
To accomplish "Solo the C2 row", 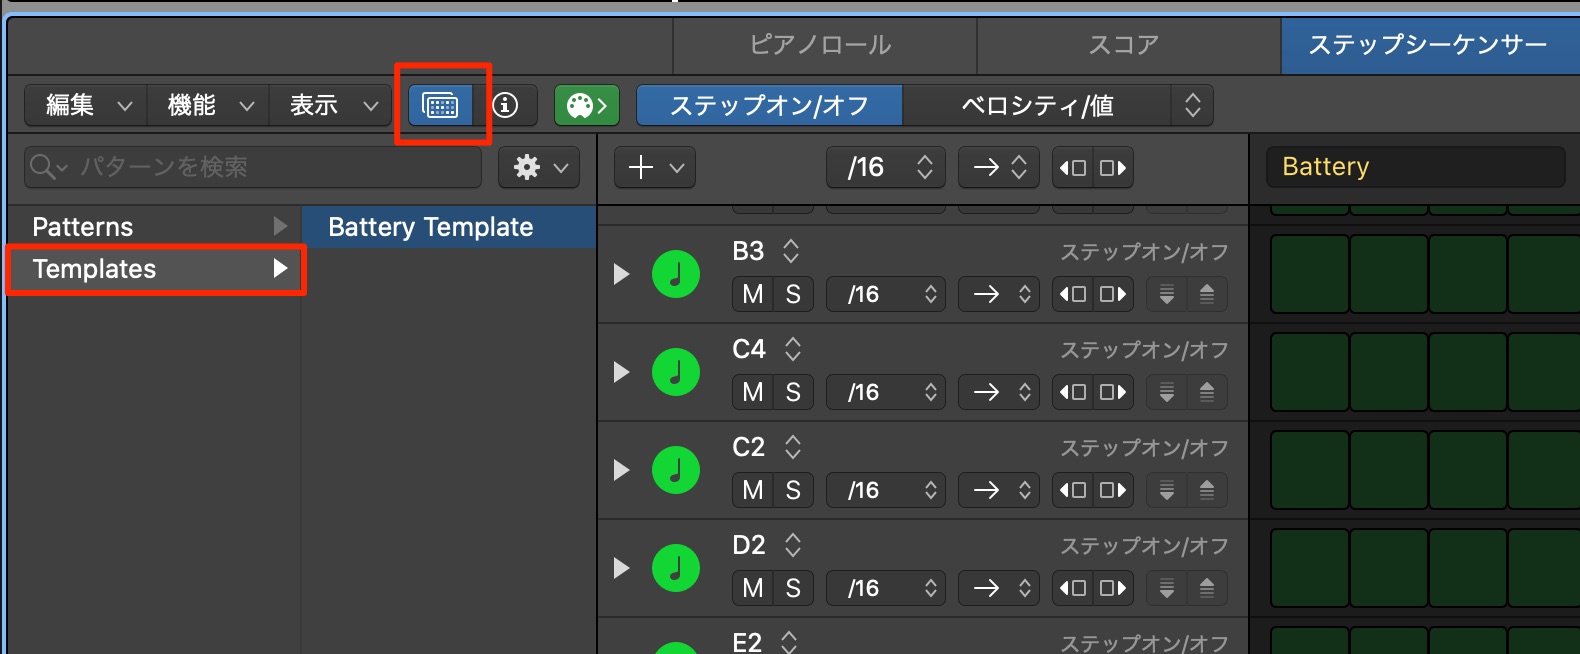I will (x=793, y=490).
